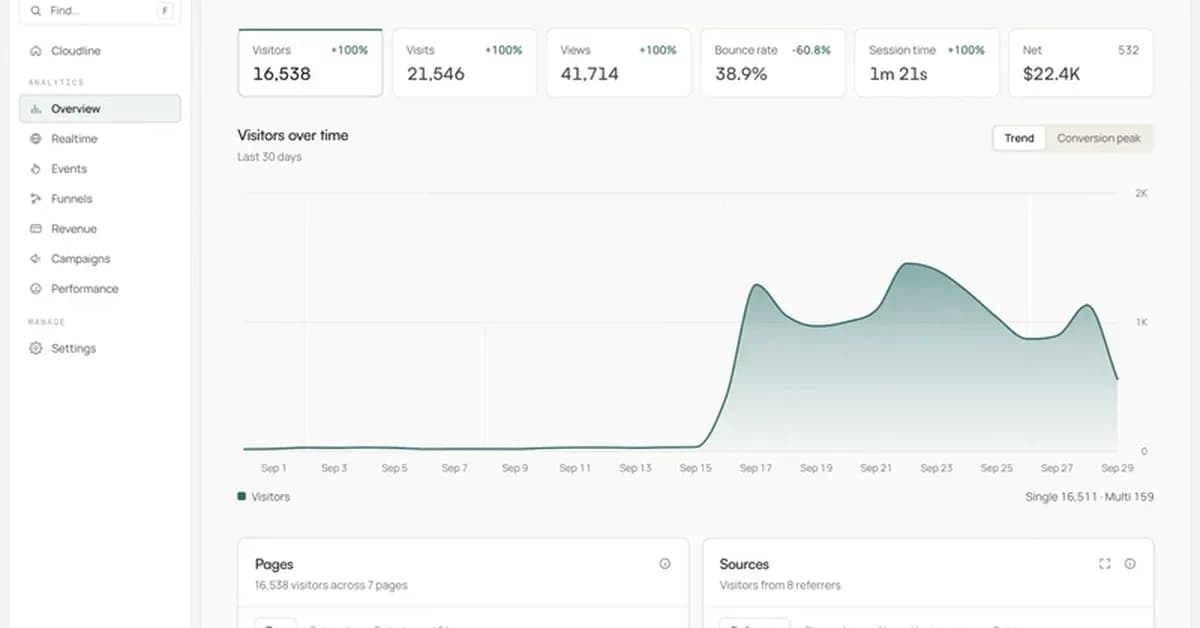Click the 'Last 30 days' label
Image resolution: width=1200 pixels, height=628 pixels.
pos(269,157)
